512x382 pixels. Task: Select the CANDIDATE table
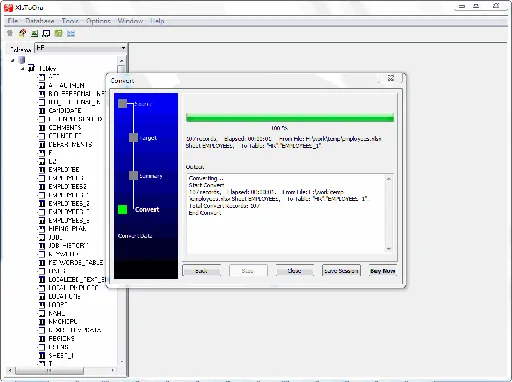point(65,110)
